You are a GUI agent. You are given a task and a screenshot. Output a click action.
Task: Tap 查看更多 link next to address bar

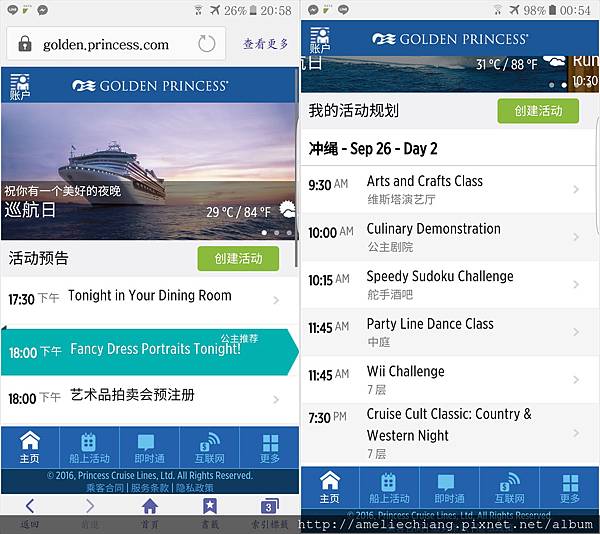266,44
